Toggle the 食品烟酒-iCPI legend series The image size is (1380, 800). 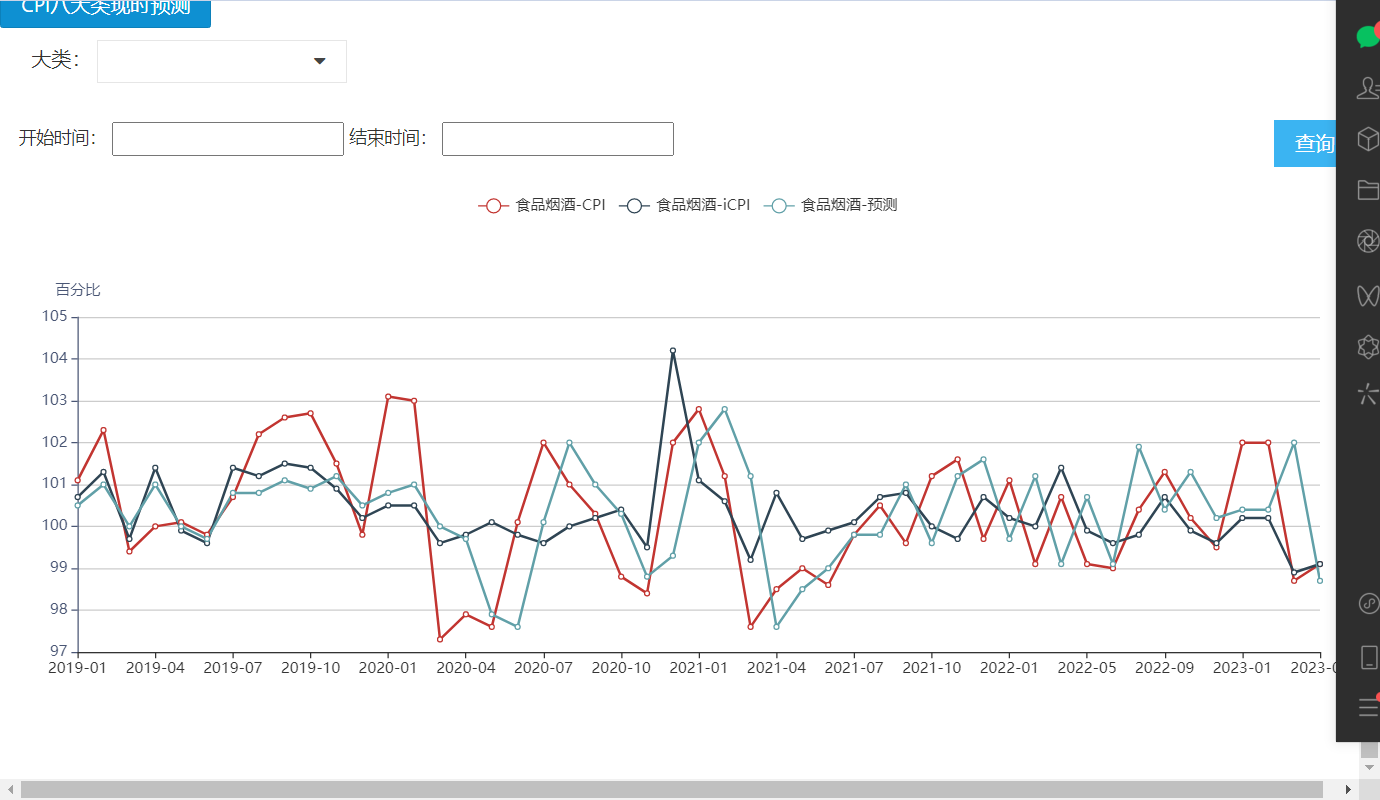tap(684, 205)
